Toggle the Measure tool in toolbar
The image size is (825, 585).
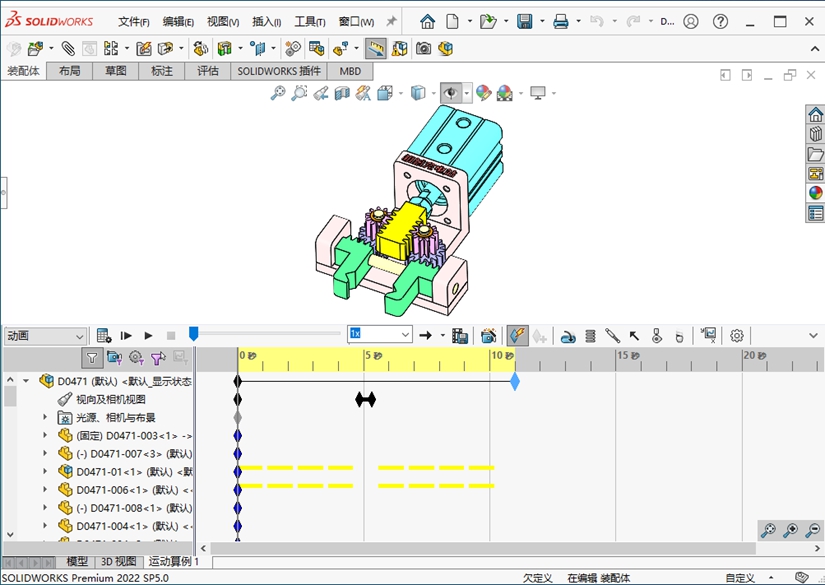376,49
